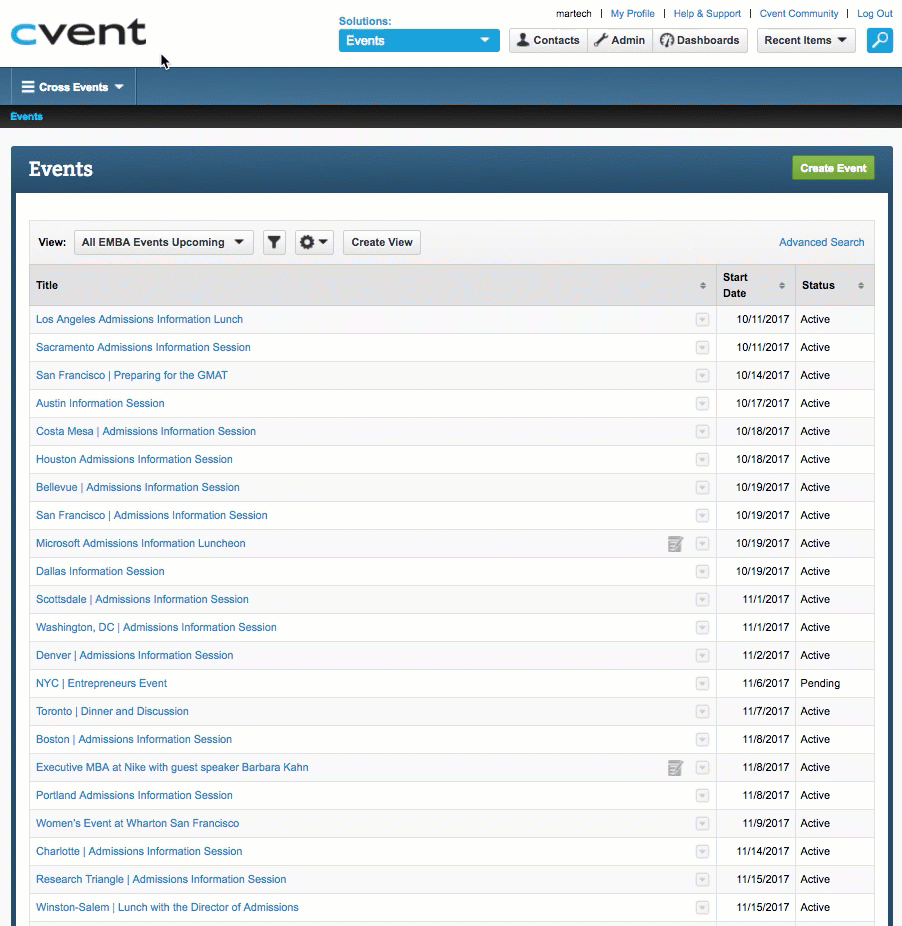Image resolution: width=902 pixels, height=926 pixels.
Task: Click the Events breadcrumb link
Action: [x=27, y=116]
